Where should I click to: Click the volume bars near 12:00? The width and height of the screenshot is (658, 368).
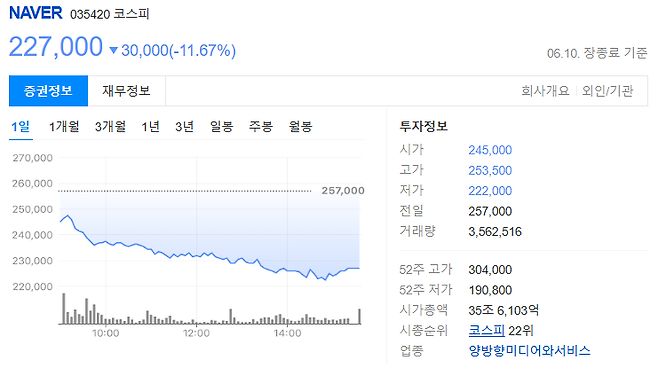pos(196,322)
